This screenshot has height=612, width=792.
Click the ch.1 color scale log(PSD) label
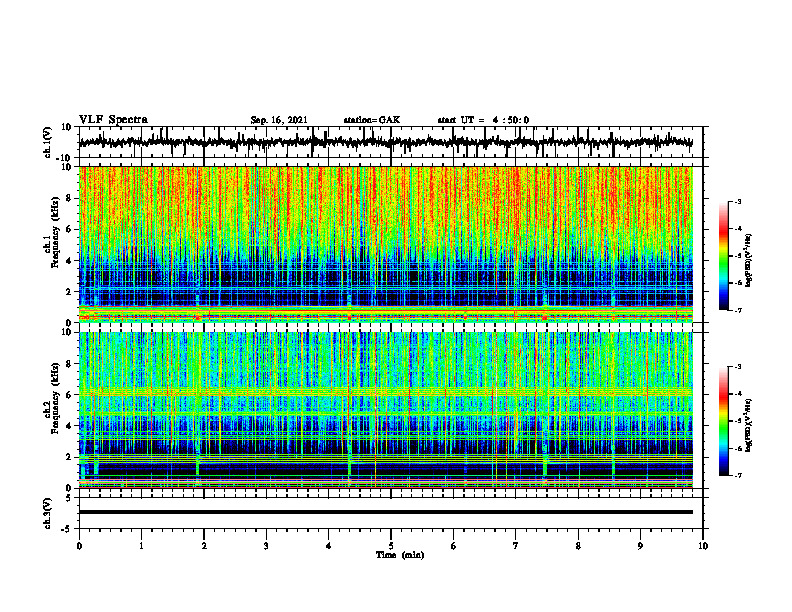click(749, 260)
